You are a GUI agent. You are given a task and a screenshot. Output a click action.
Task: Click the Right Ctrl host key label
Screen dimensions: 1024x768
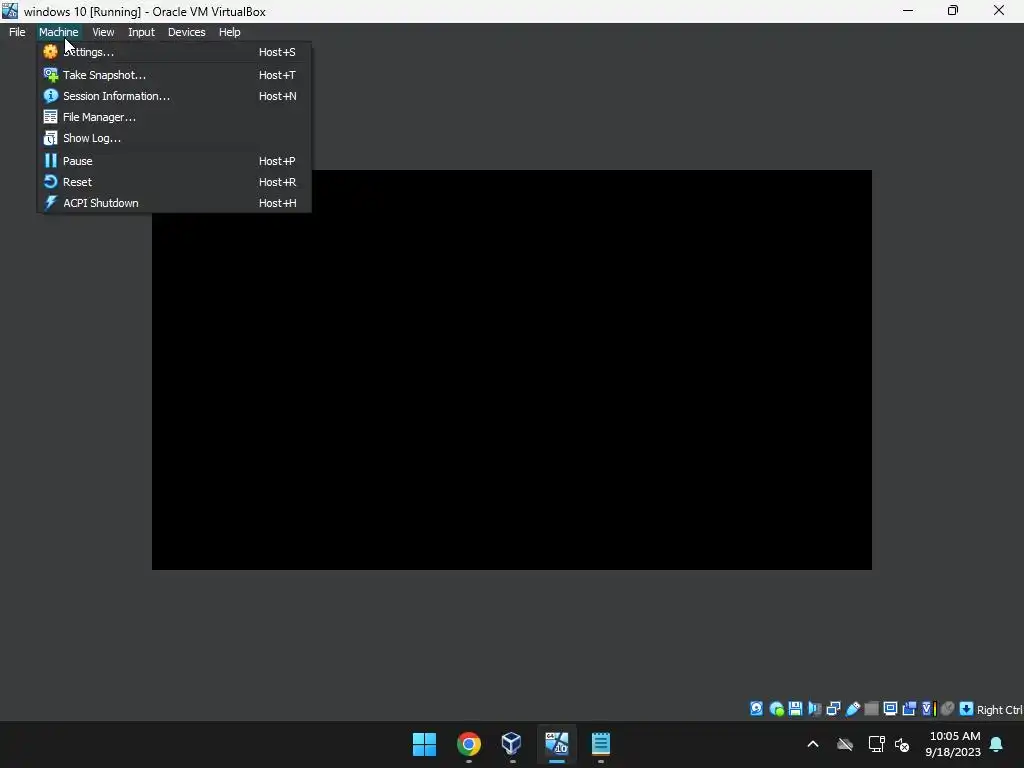[x=999, y=709]
